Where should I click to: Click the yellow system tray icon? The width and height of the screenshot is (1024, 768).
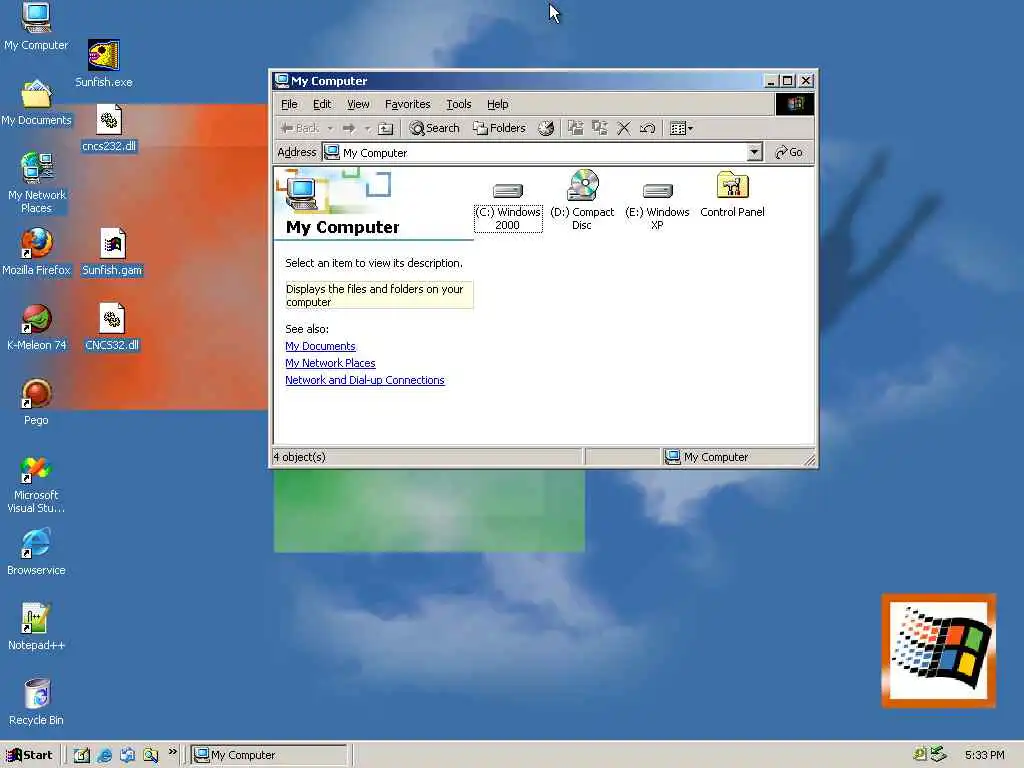(x=920, y=754)
